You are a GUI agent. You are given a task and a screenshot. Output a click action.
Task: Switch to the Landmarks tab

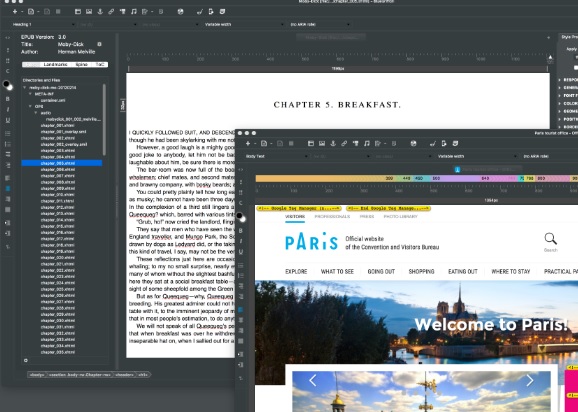(x=56, y=64)
